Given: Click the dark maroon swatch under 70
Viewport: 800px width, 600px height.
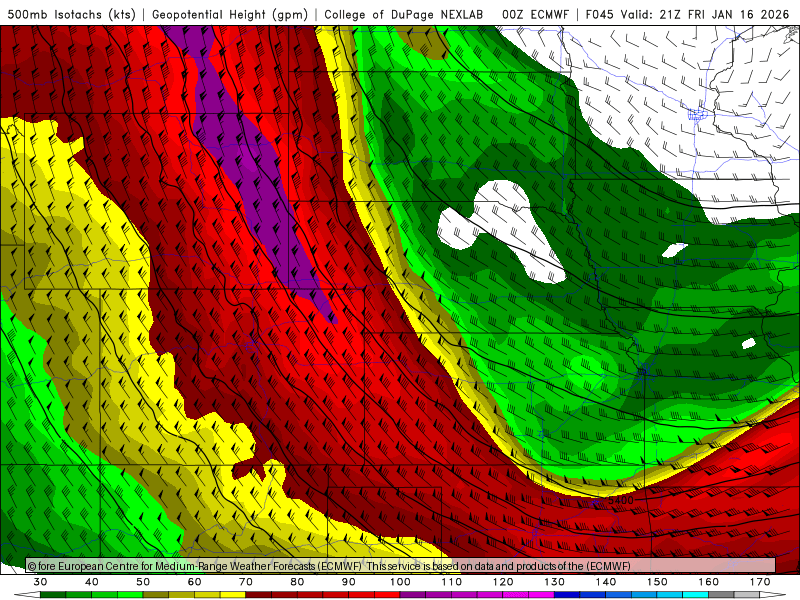Looking at the screenshot, I should pyautogui.click(x=259, y=595).
